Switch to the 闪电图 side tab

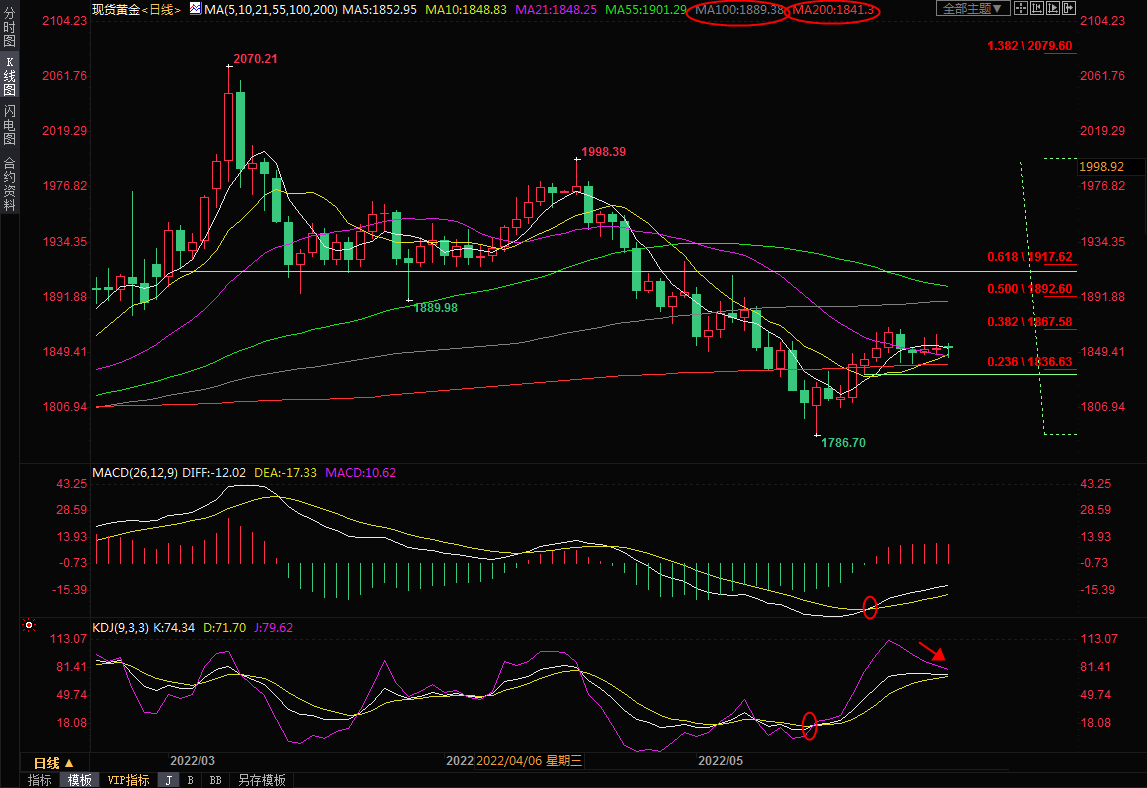[9, 125]
